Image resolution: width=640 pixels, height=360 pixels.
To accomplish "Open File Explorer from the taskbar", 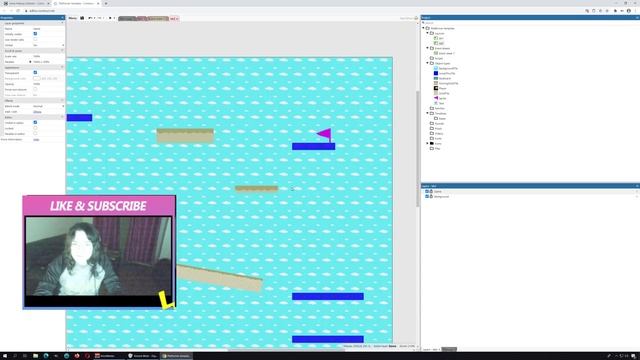I will (36, 356).
